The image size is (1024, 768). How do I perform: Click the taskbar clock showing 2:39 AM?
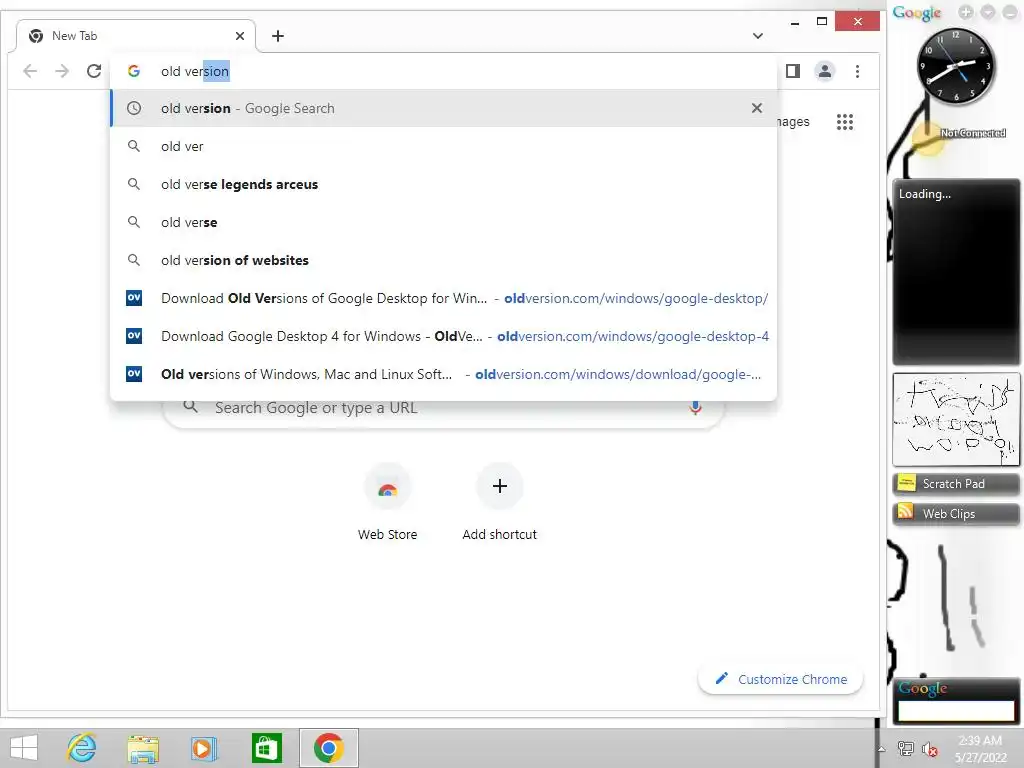pyautogui.click(x=980, y=749)
